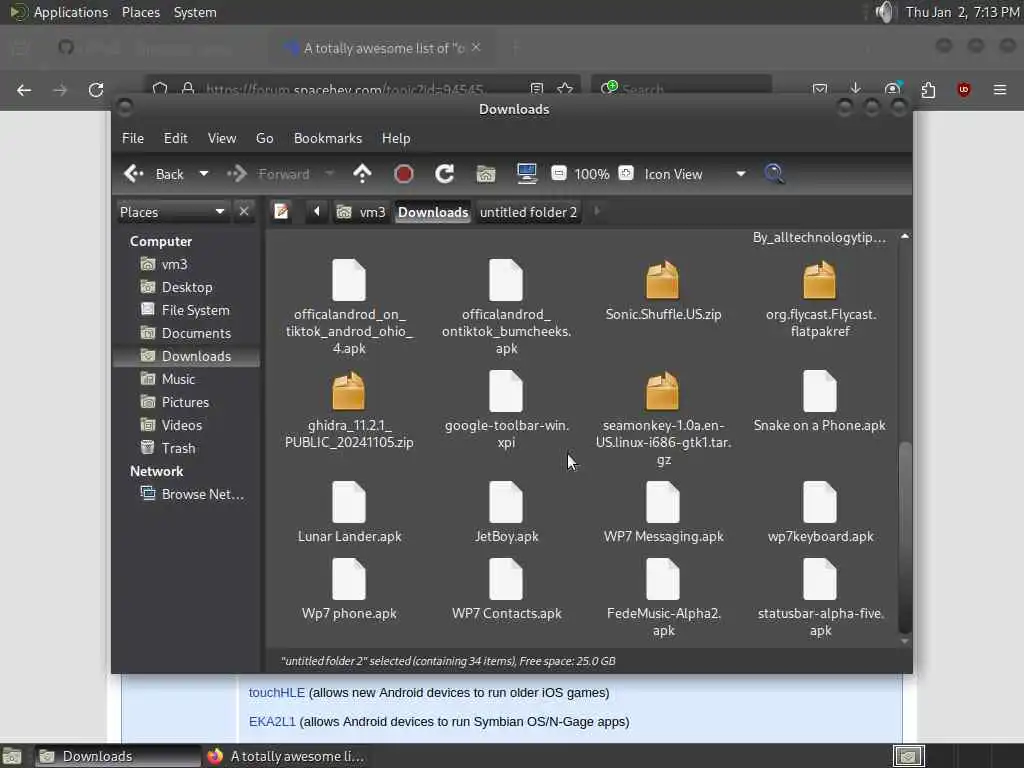Select Videos in the sidebar

pos(187,425)
